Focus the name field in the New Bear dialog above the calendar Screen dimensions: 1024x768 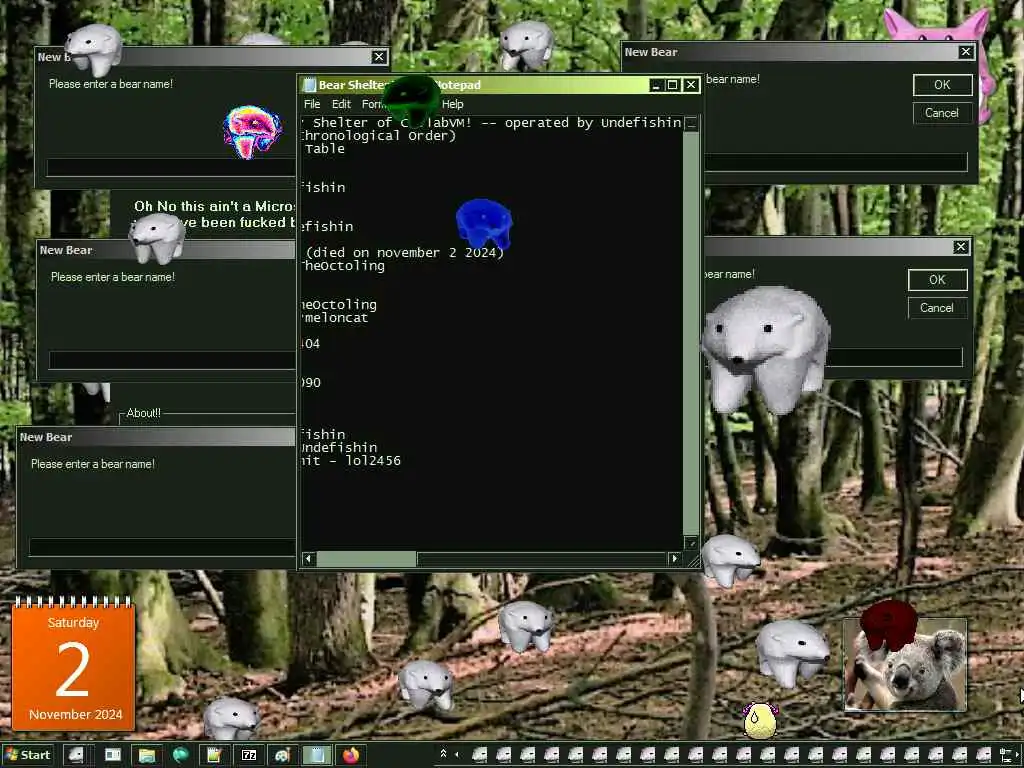pos(162,547)
